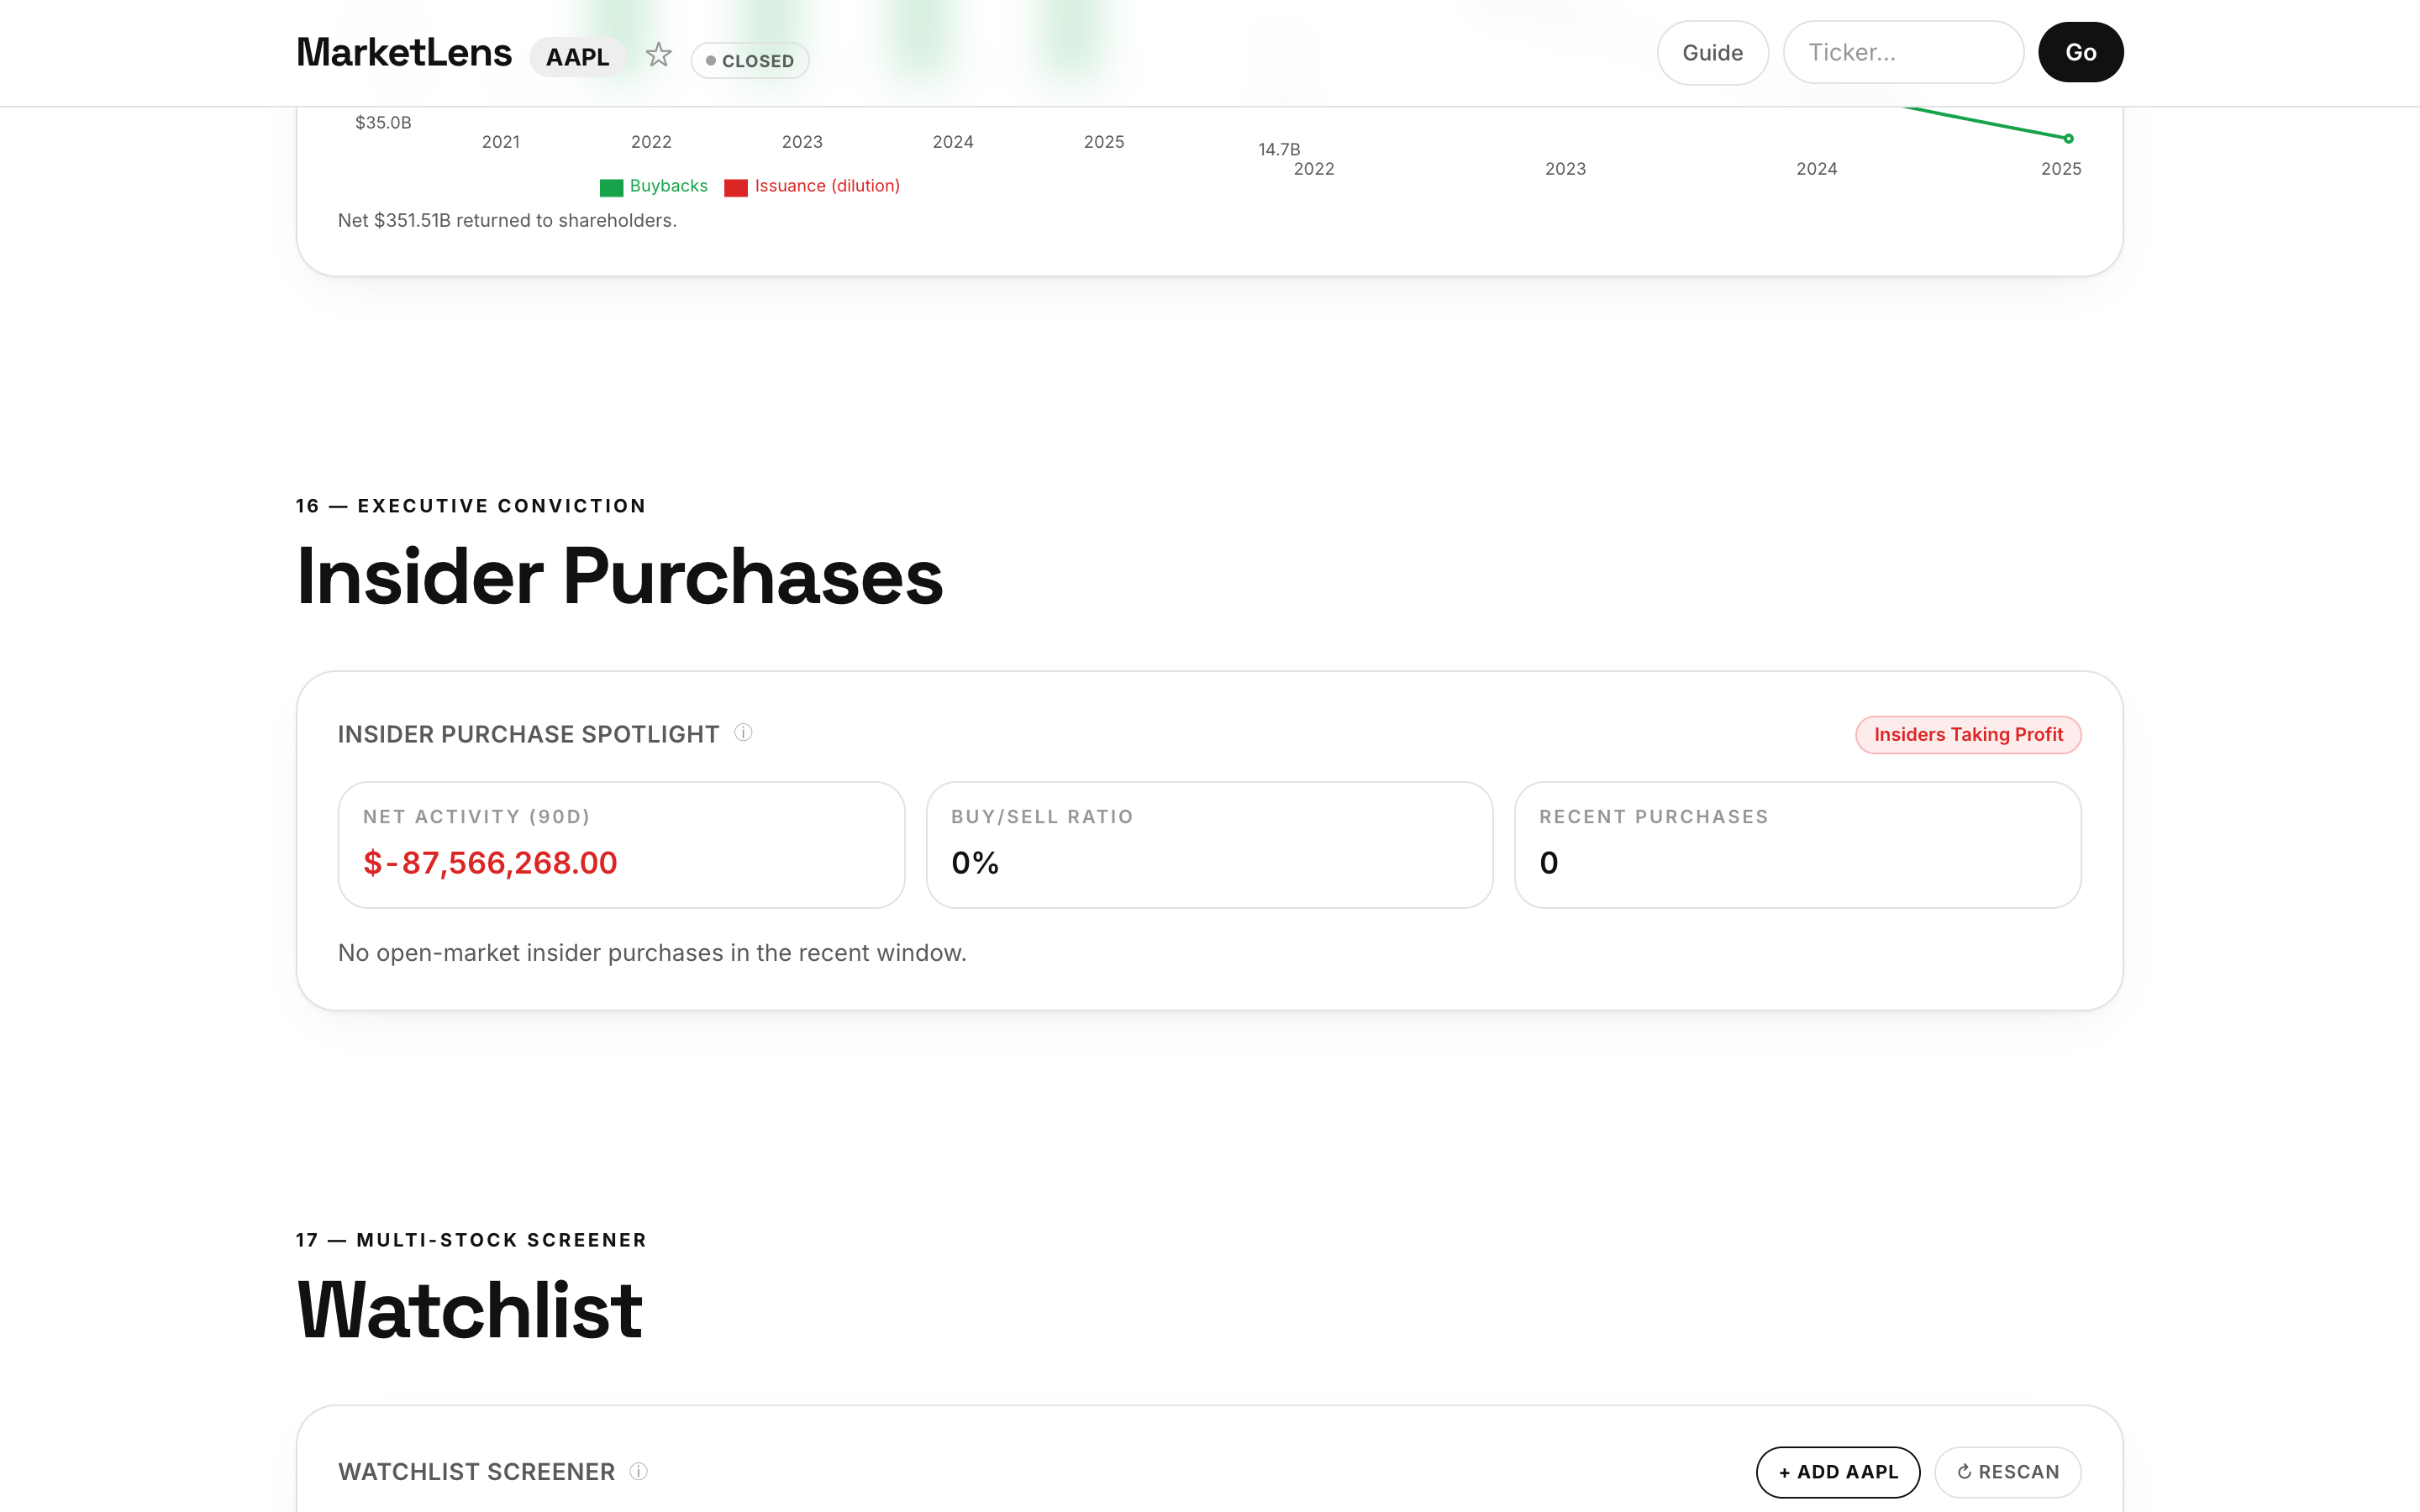Click the MarketLens logo
2420x1512 pixels.
click(x=404, y=52)
